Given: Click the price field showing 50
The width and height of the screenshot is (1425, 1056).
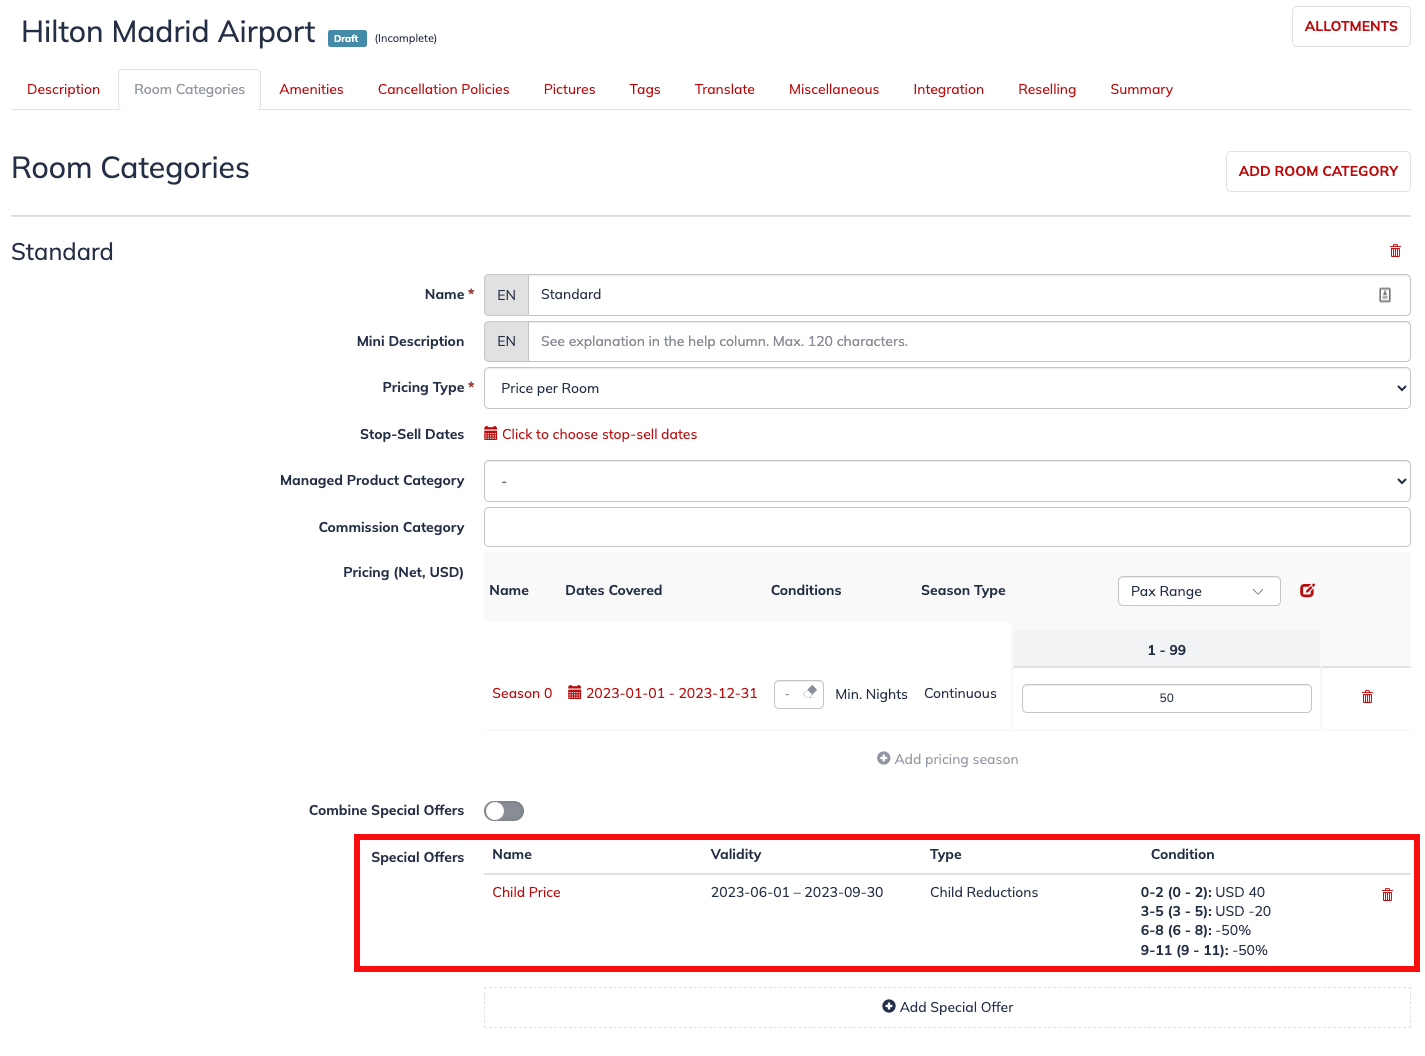Looking at the screenshot, I should coord(1166,698).
